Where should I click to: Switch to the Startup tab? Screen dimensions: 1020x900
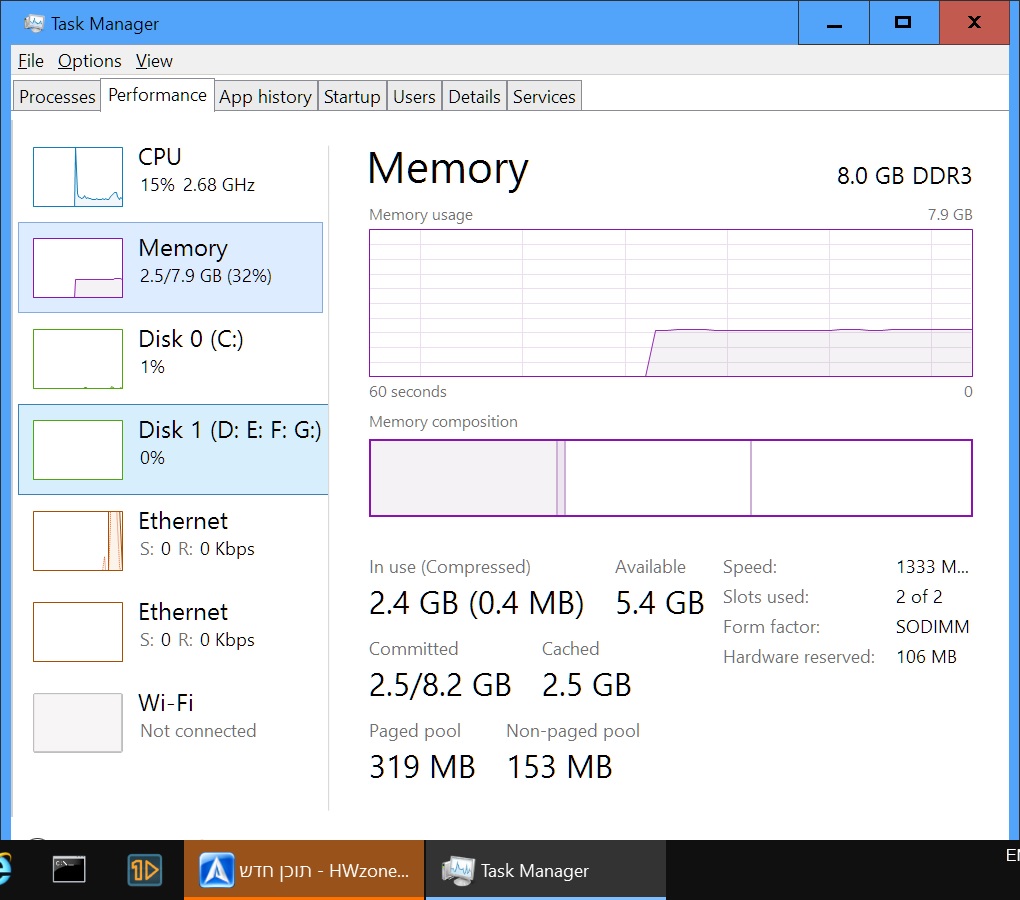click(x=352, y=96)
